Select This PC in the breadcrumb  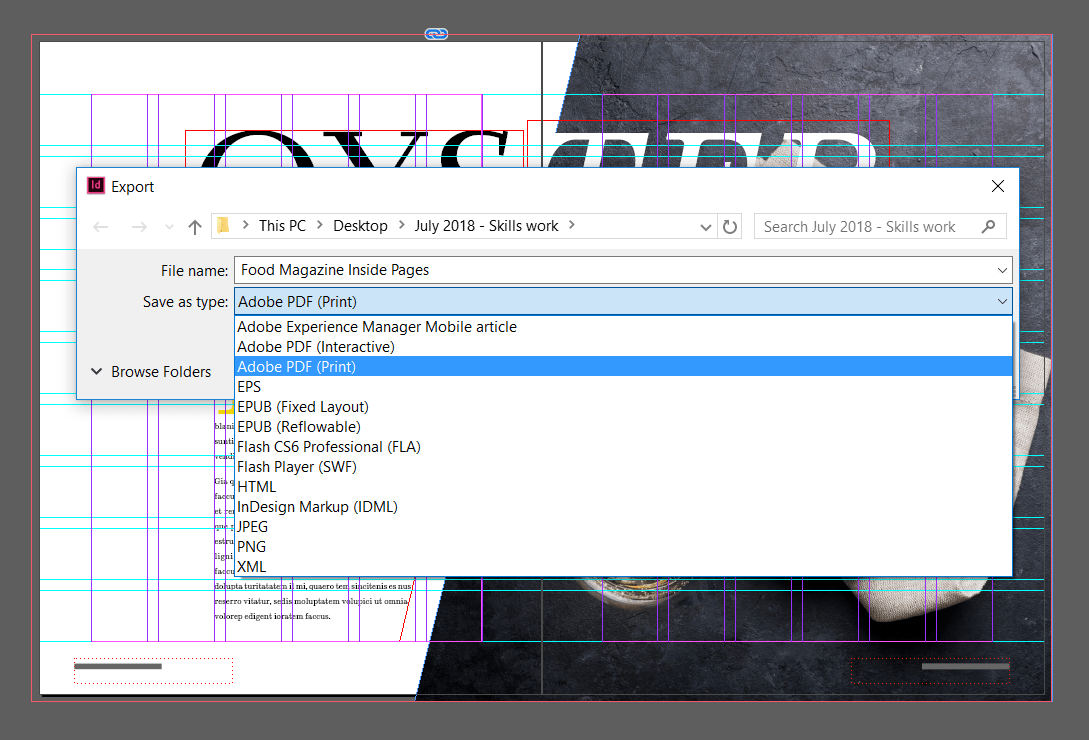tap(282, 226)
